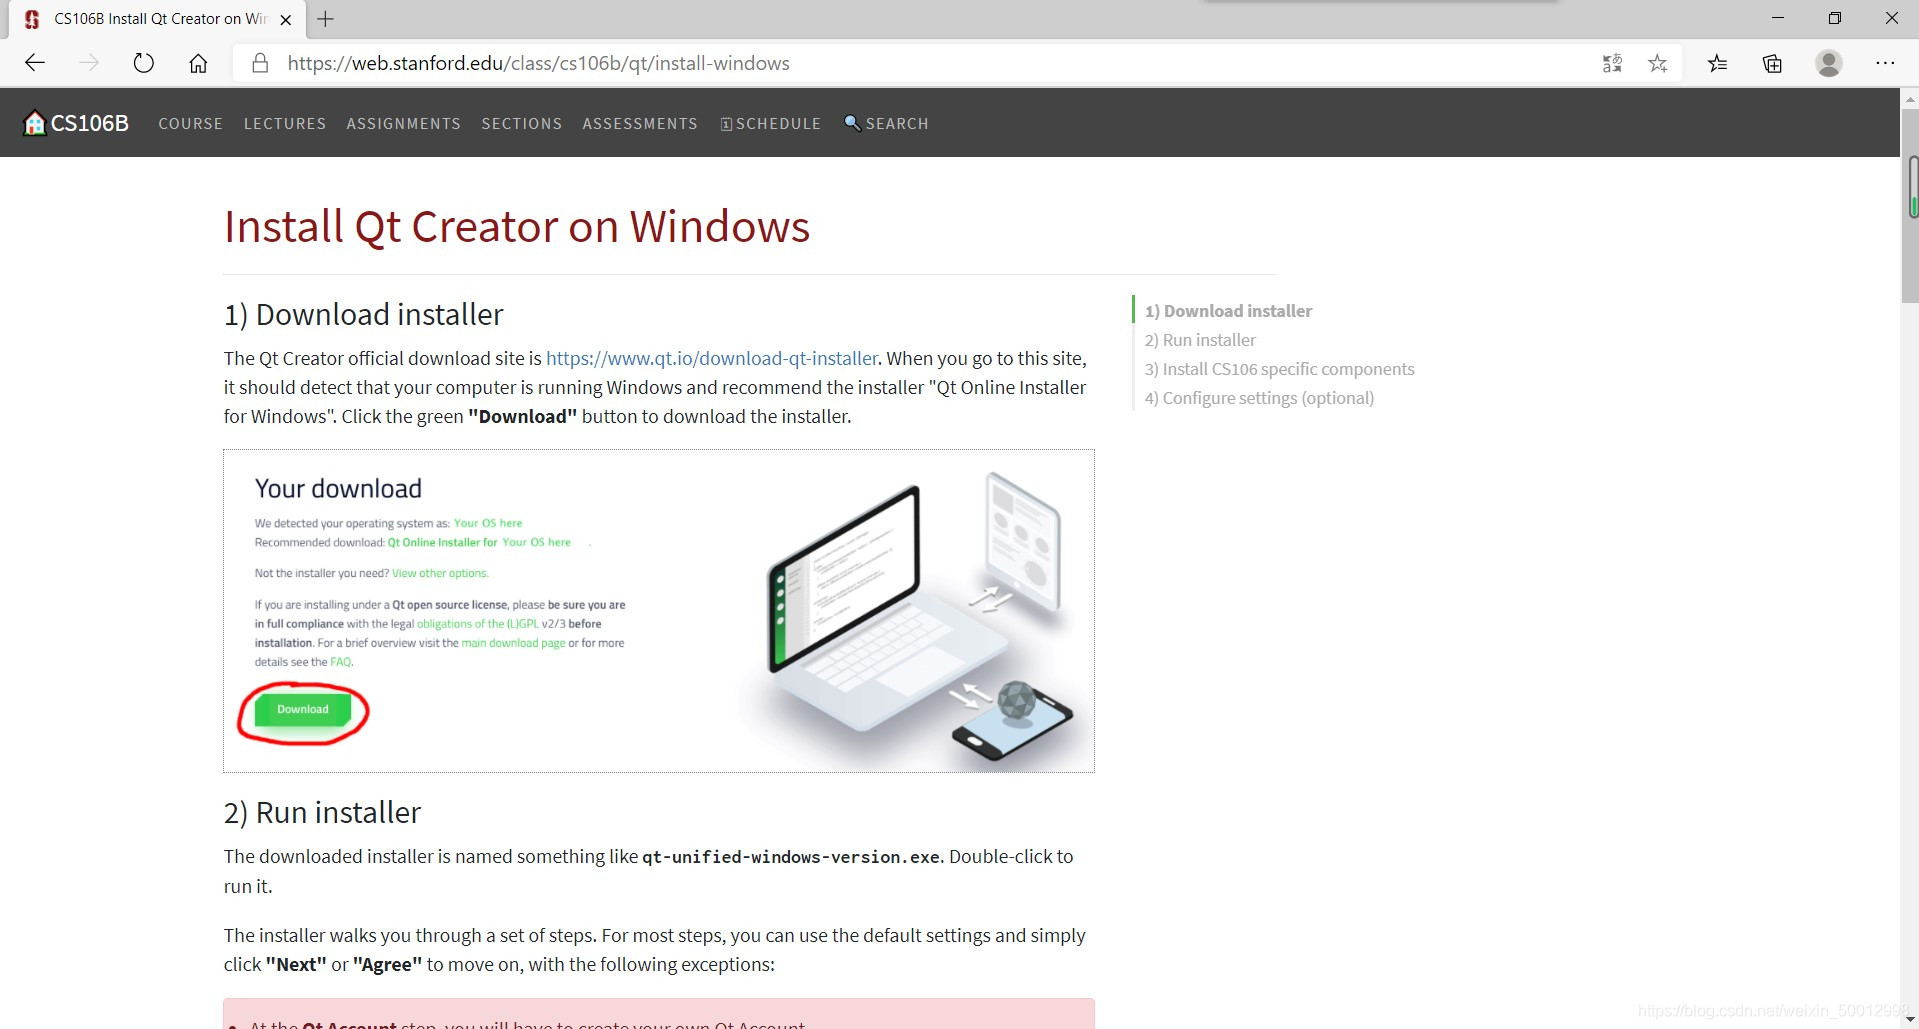The height and width of the screenshot is (1029, 1919).
Task: Open browser settings and more menu
Action: pos(1885,63)
